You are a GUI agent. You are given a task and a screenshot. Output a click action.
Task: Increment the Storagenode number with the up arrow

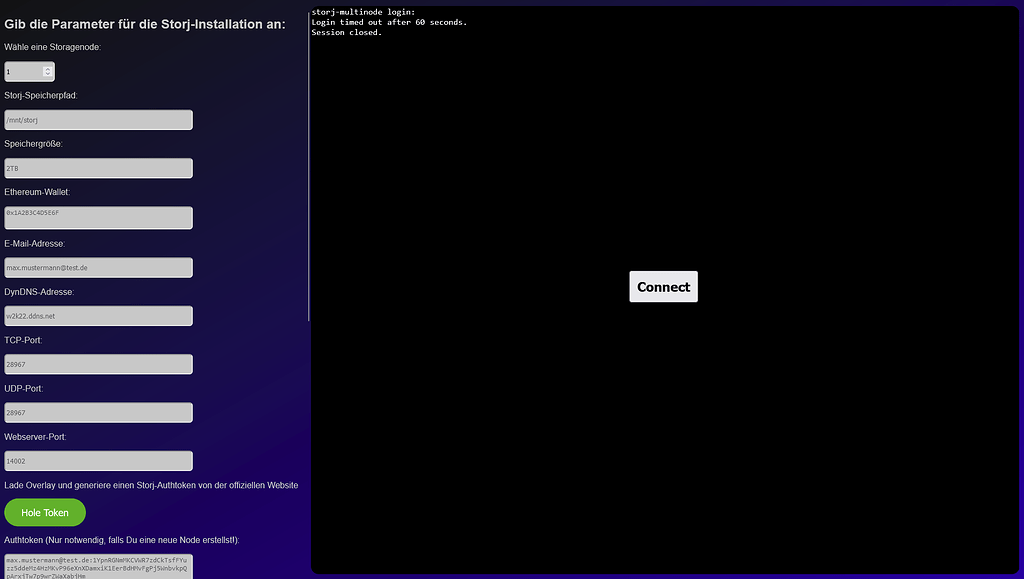[x=47, y=66]
